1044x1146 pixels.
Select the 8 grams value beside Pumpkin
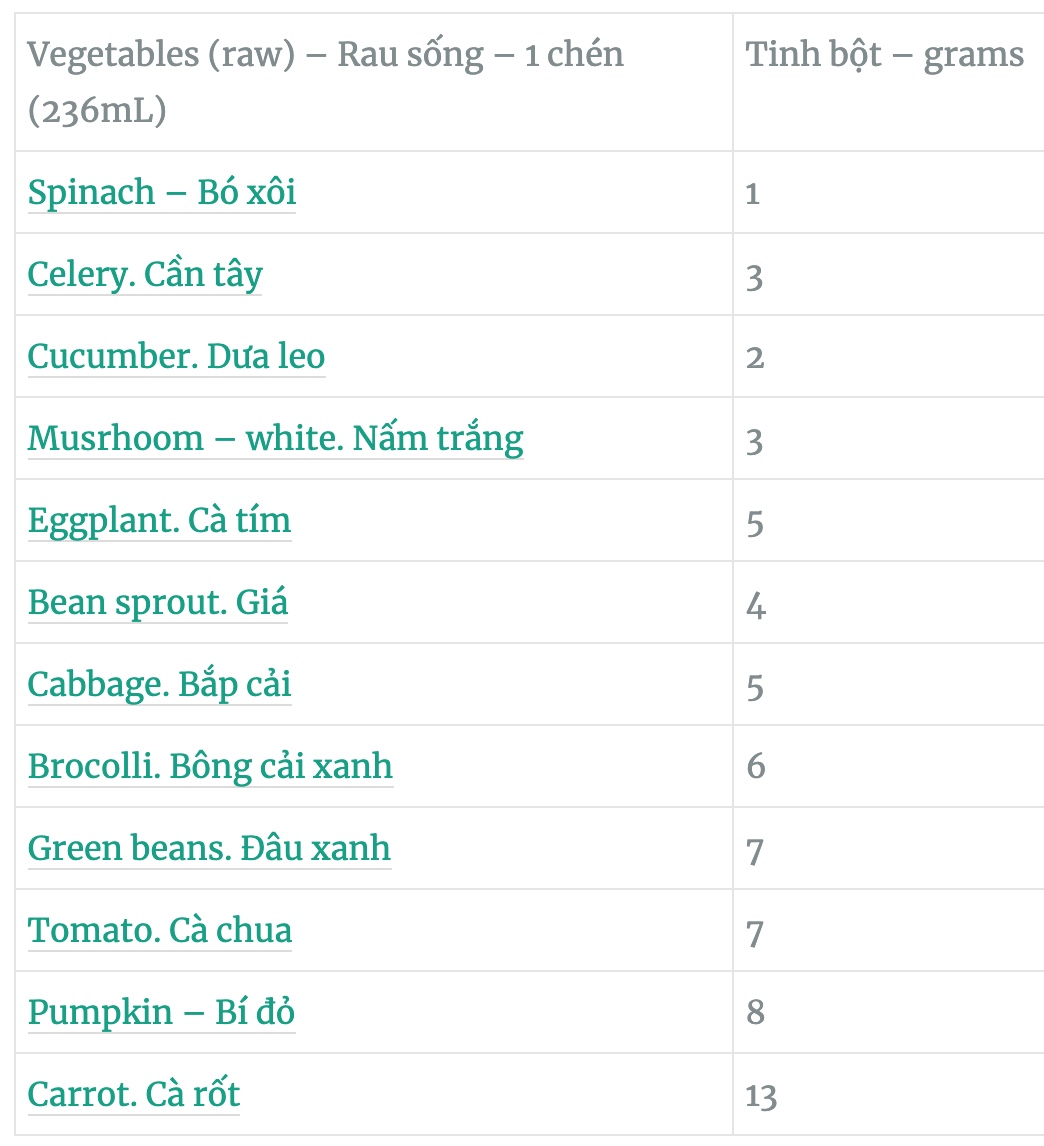(755, 1013)
